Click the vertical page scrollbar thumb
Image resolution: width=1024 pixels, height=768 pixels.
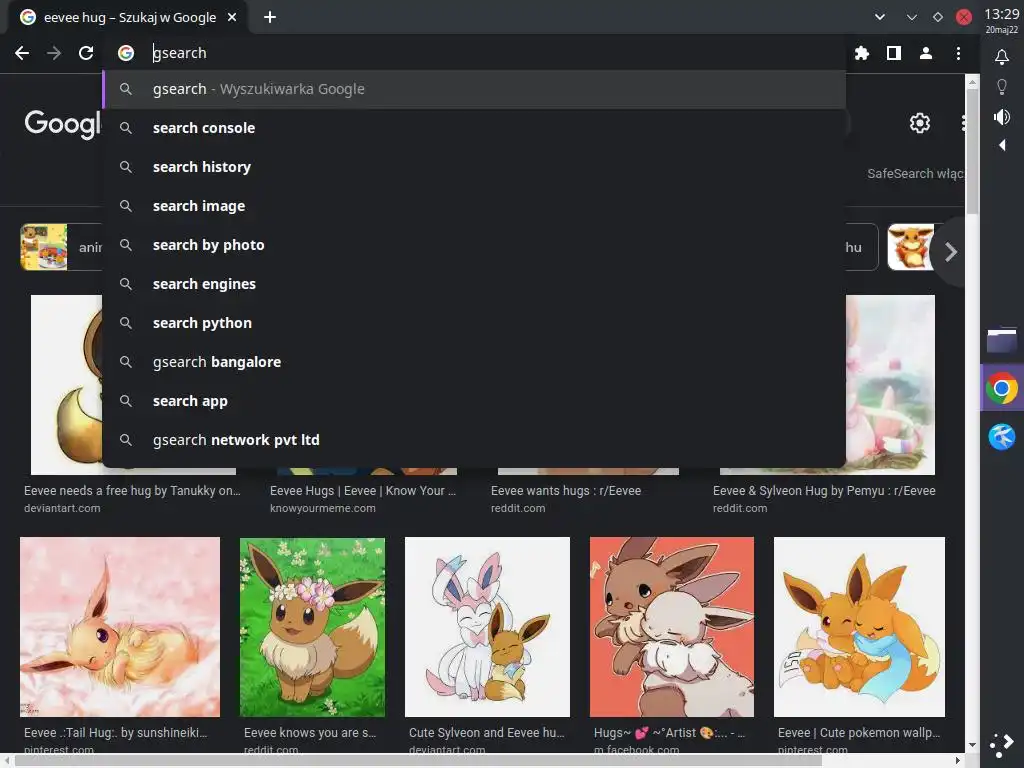coord(972,152)
